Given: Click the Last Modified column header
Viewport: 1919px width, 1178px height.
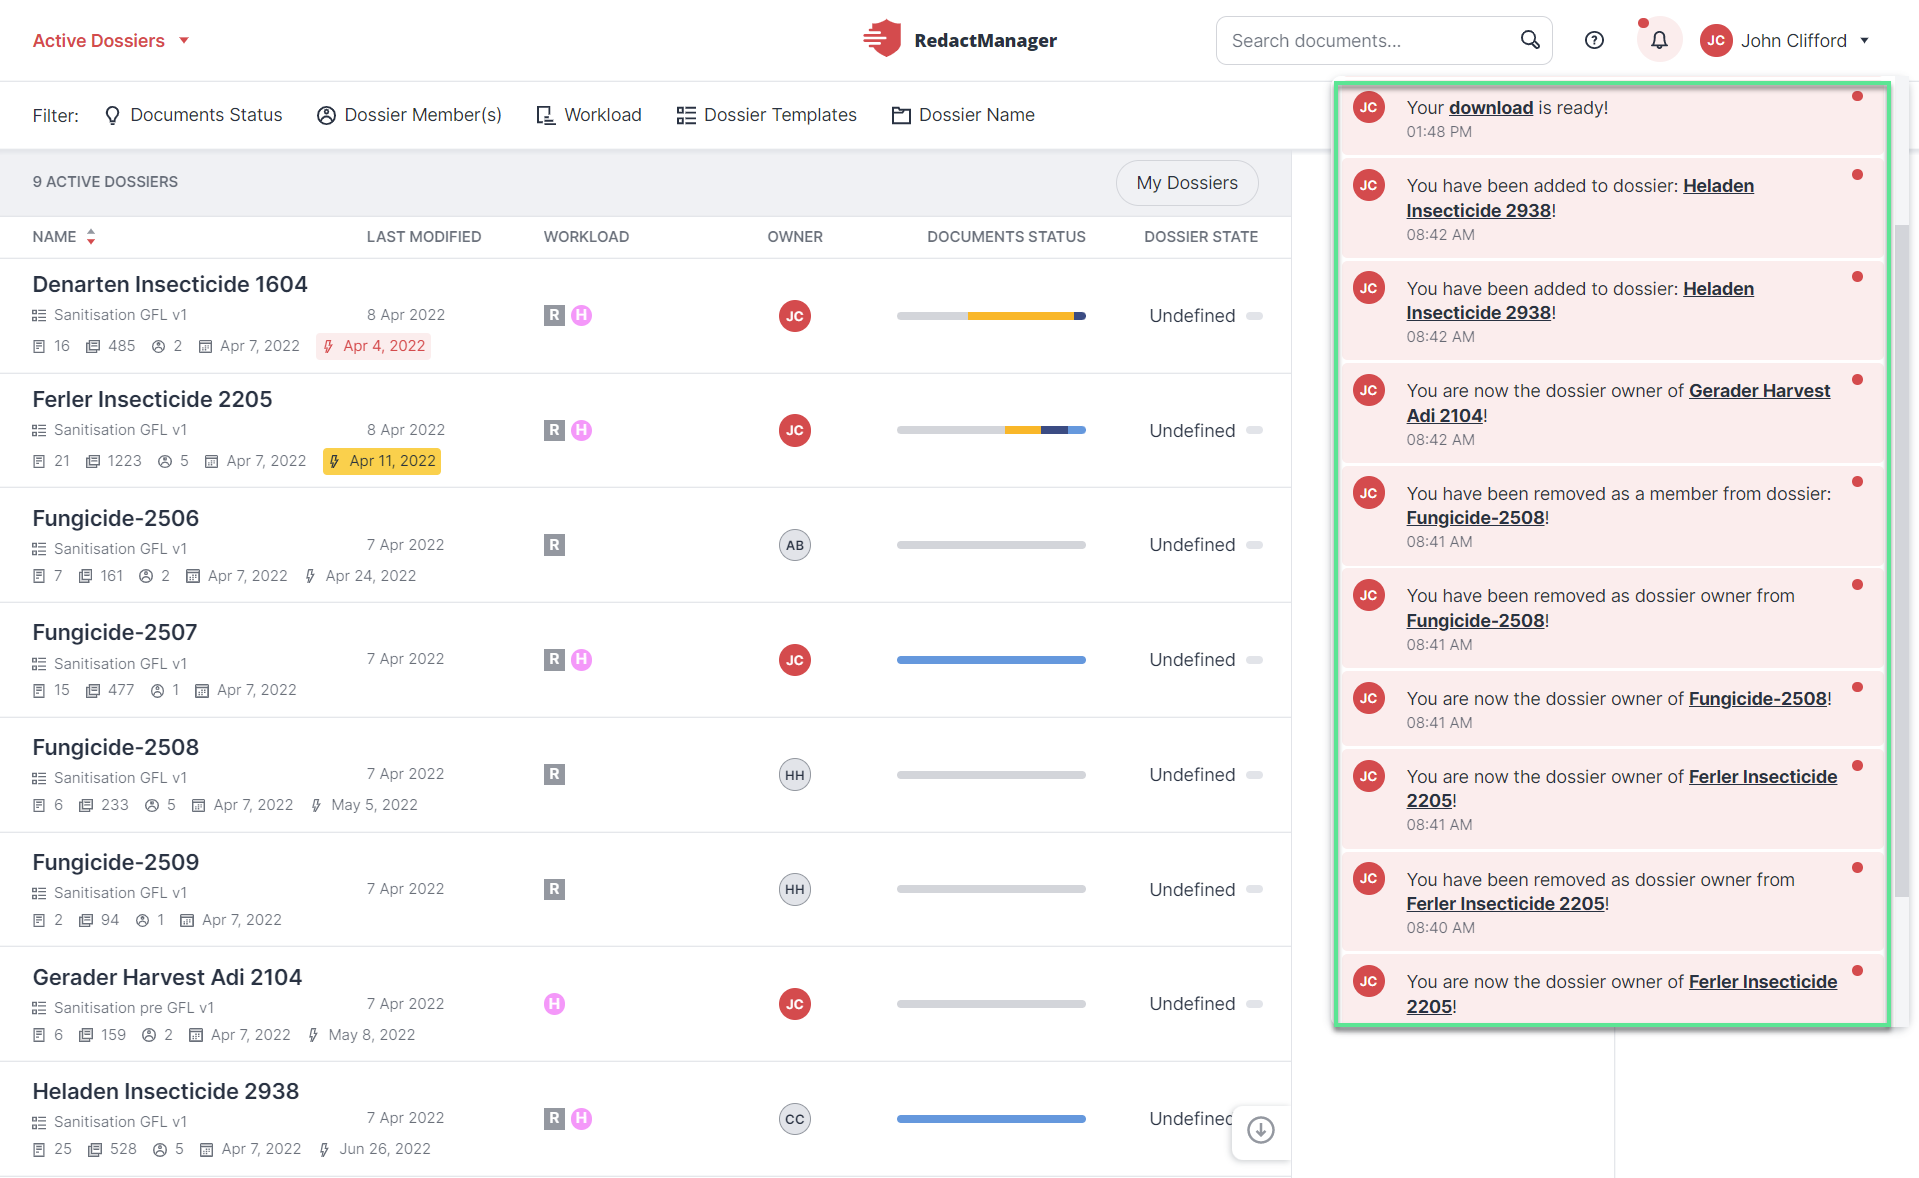Looking at the screenshot, I should coord(424,237).
